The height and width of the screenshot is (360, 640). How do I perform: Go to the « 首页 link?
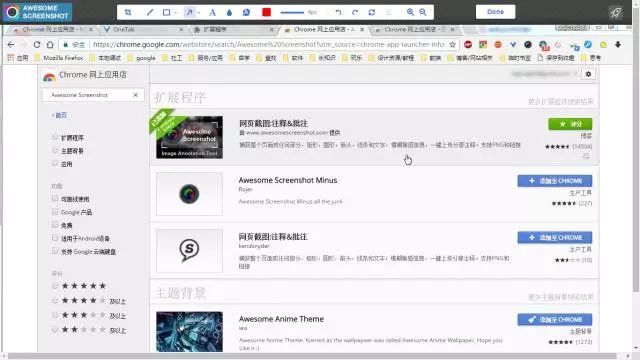tap(60, 115)
